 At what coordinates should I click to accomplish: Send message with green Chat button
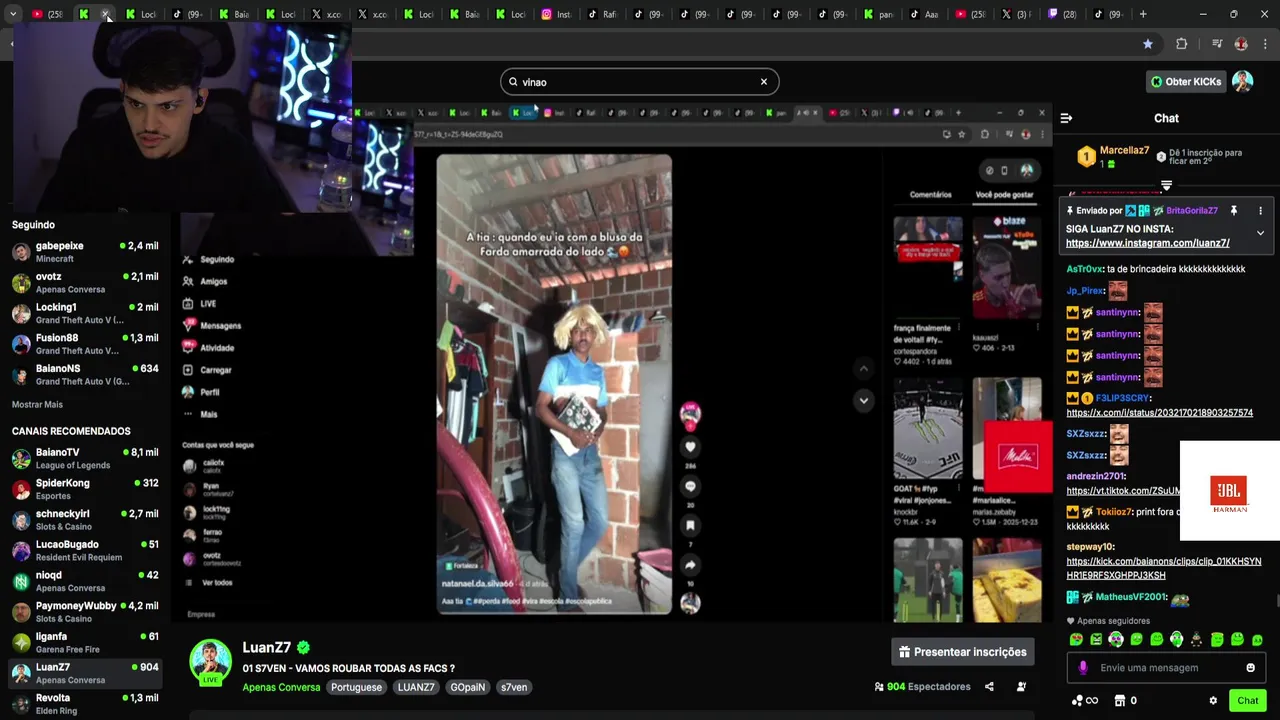(x=1247, y=701)
